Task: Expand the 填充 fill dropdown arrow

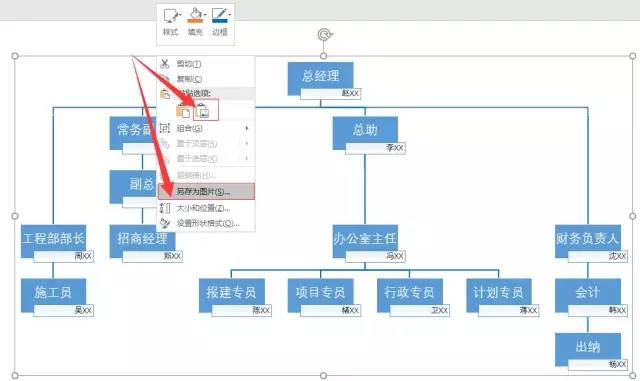Action: point(204,15)
